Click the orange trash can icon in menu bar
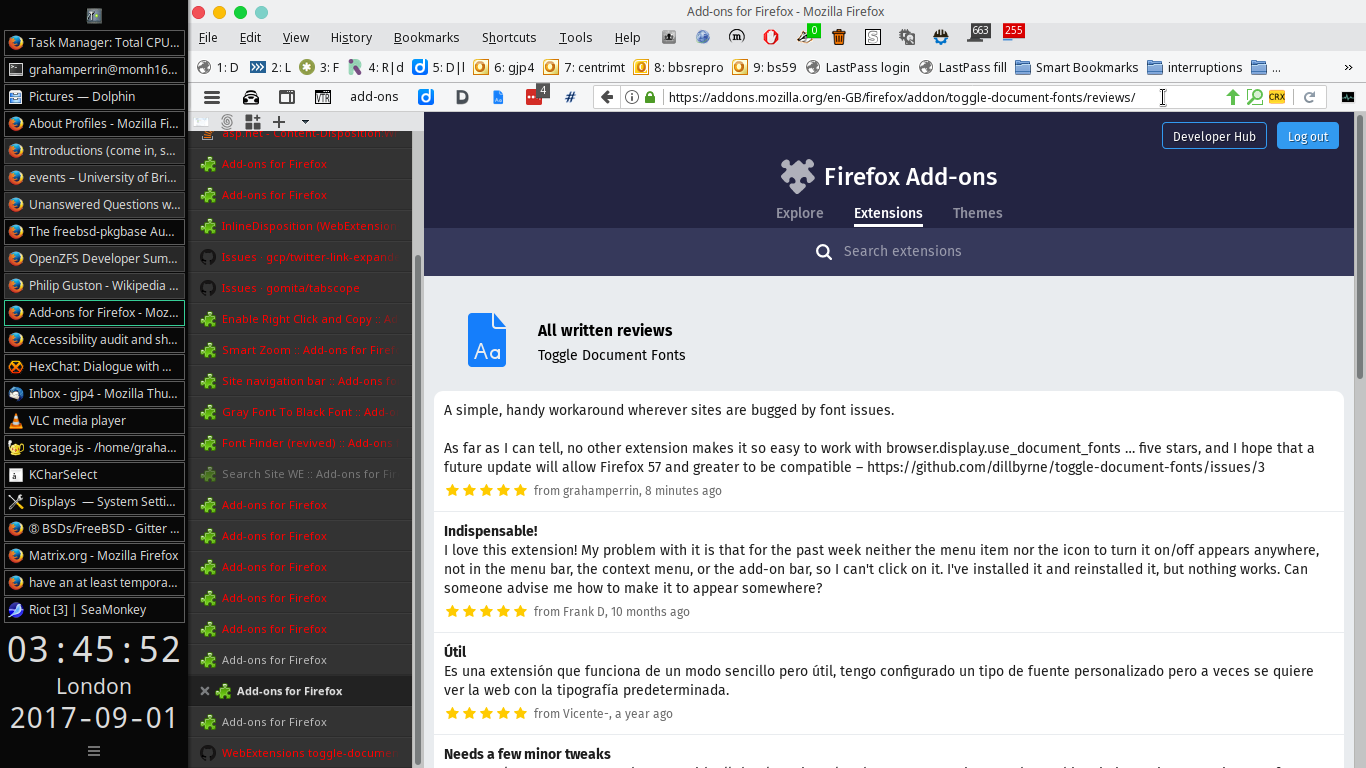Image resolution: width=1366 pixels, height=768 pixels. tap(839, 37)
